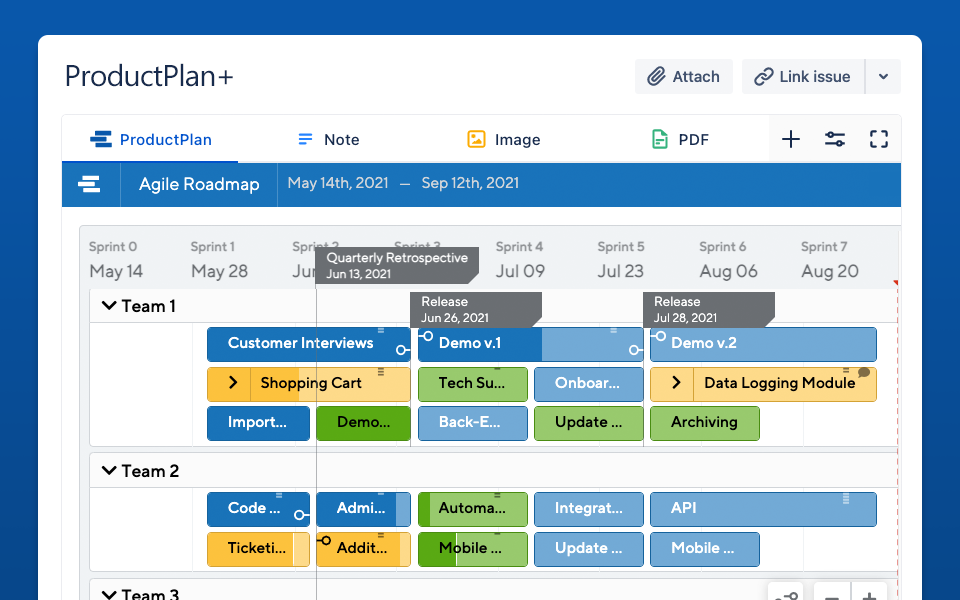Screen dimensions: 960x600
Task: Select the green Mobile ... bar
Action: (x=473, y=550)
